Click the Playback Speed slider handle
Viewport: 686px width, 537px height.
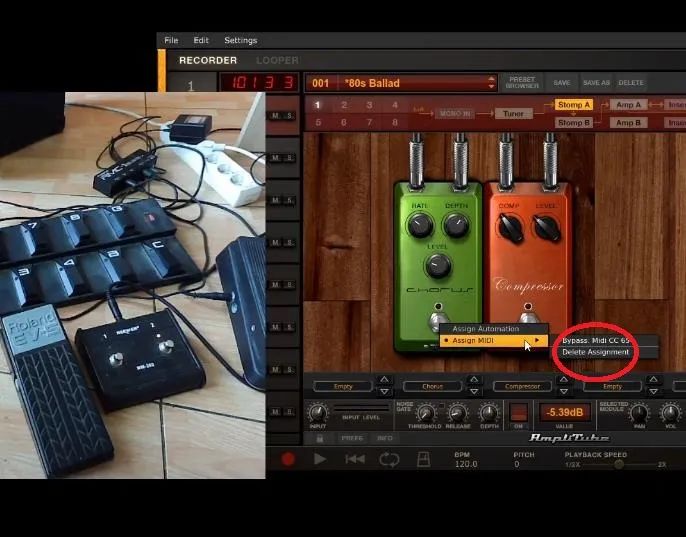pos(619,464)
